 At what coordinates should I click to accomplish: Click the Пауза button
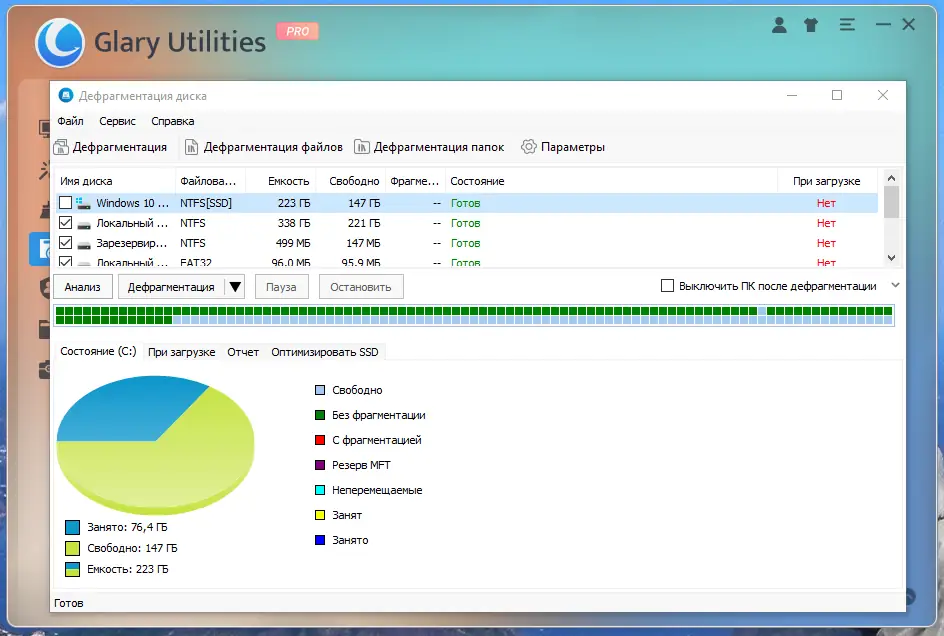point(281,287)
